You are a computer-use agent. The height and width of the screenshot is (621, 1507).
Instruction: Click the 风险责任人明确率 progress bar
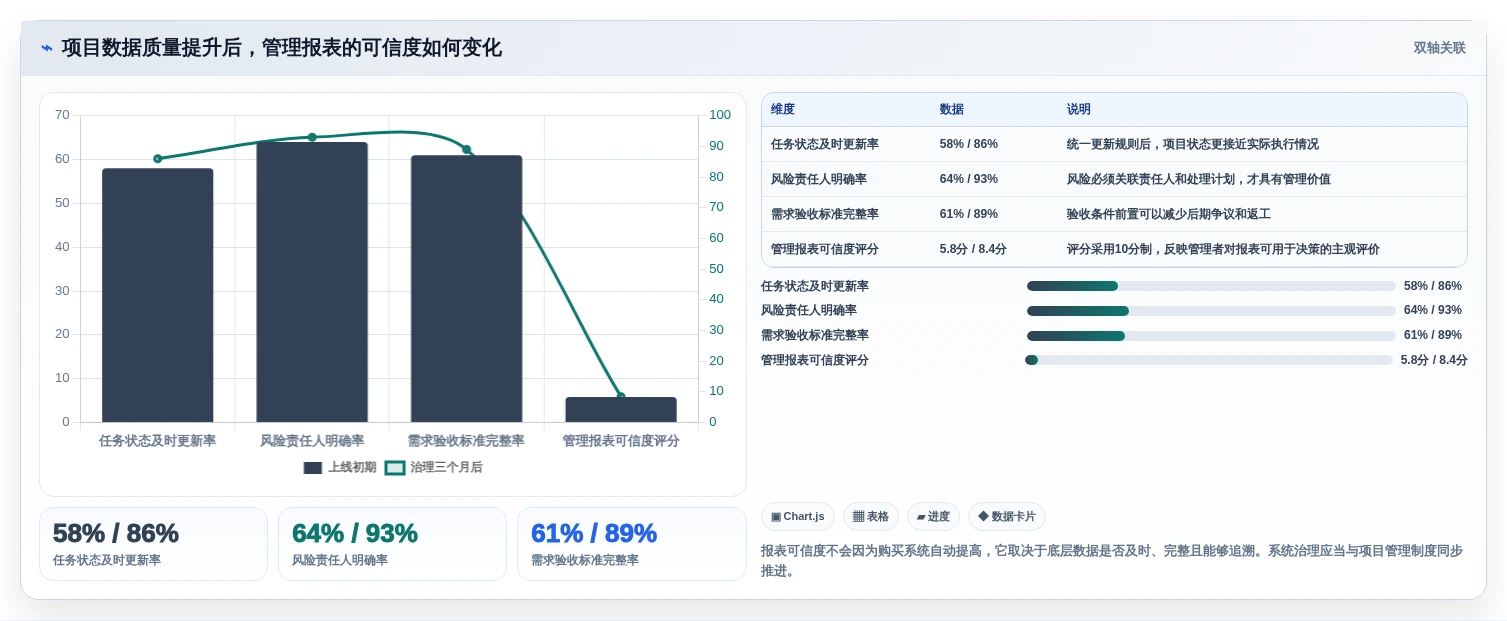click(1211, 311)
